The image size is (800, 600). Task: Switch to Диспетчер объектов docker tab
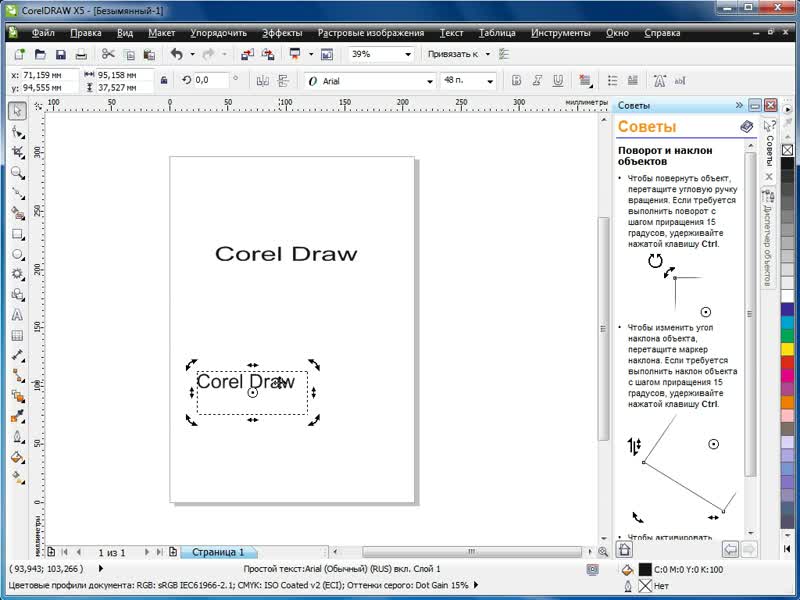(x=767, y=238)
